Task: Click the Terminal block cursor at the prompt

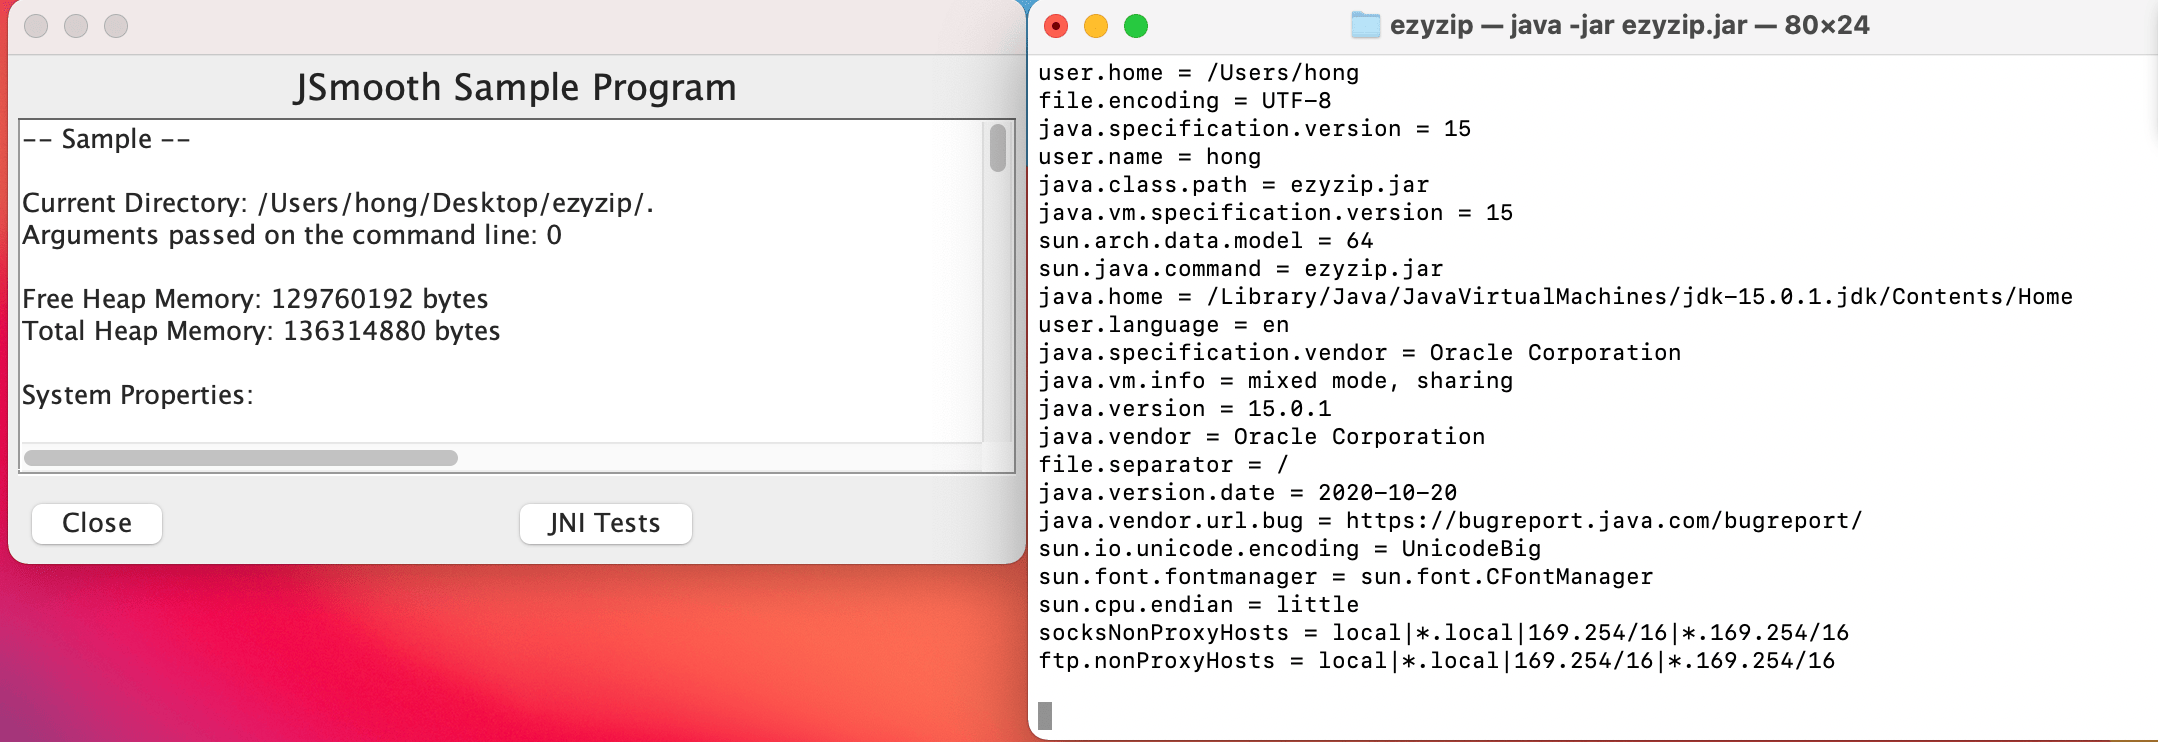Action: coord(1045,716)
